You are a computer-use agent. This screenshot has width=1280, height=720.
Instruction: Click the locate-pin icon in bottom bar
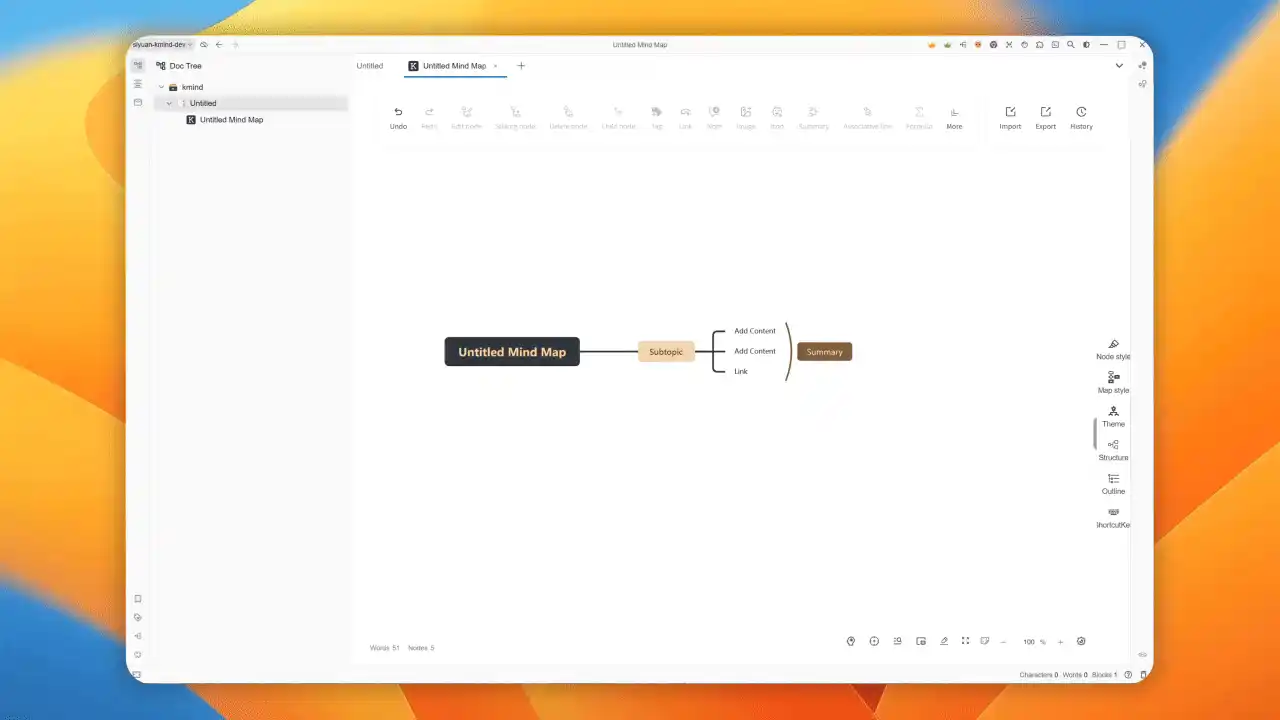(851, 641)
